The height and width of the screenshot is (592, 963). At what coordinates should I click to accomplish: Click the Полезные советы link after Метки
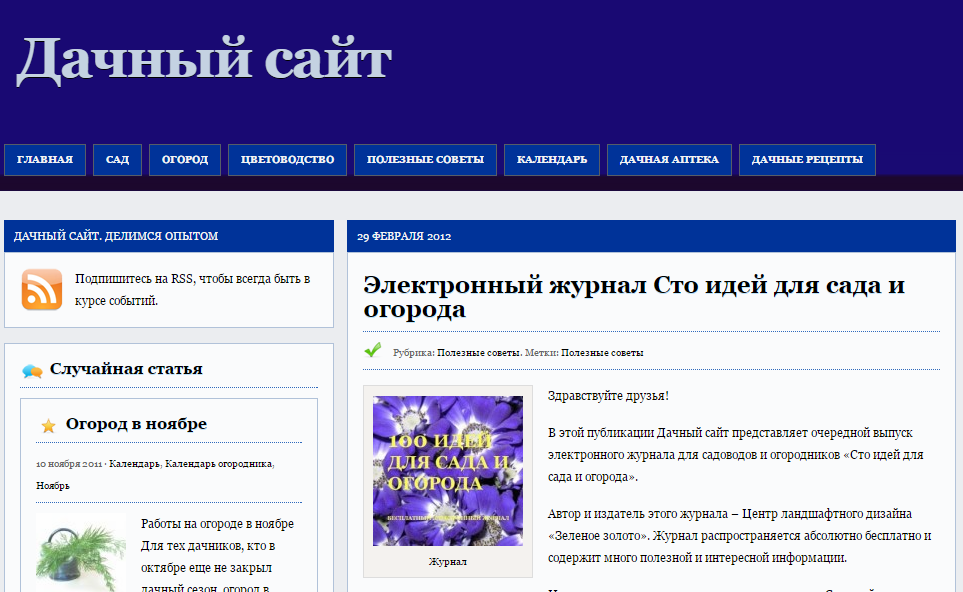[x=602, y=353]
